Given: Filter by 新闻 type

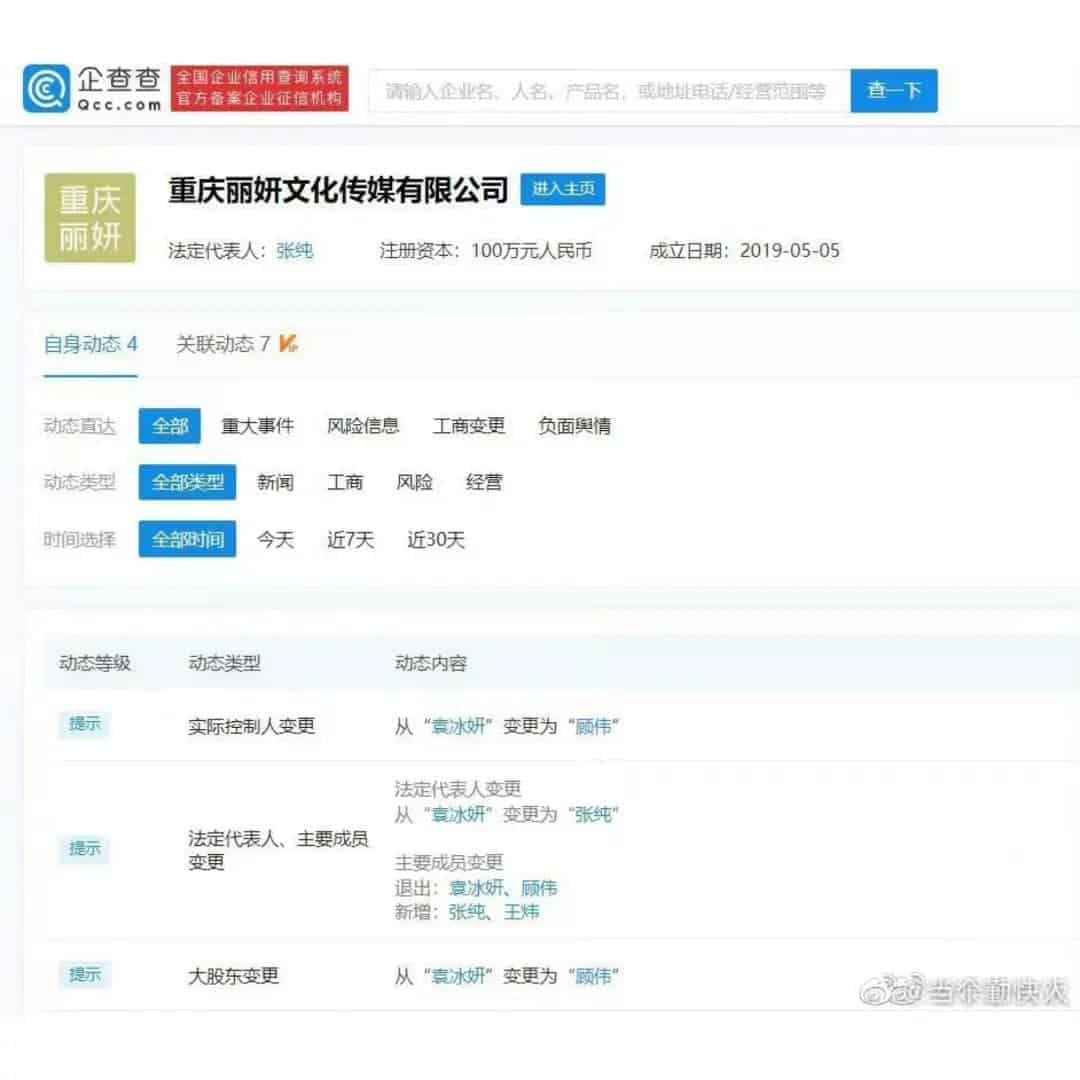Looking at the screenshot, I should 275,482.
